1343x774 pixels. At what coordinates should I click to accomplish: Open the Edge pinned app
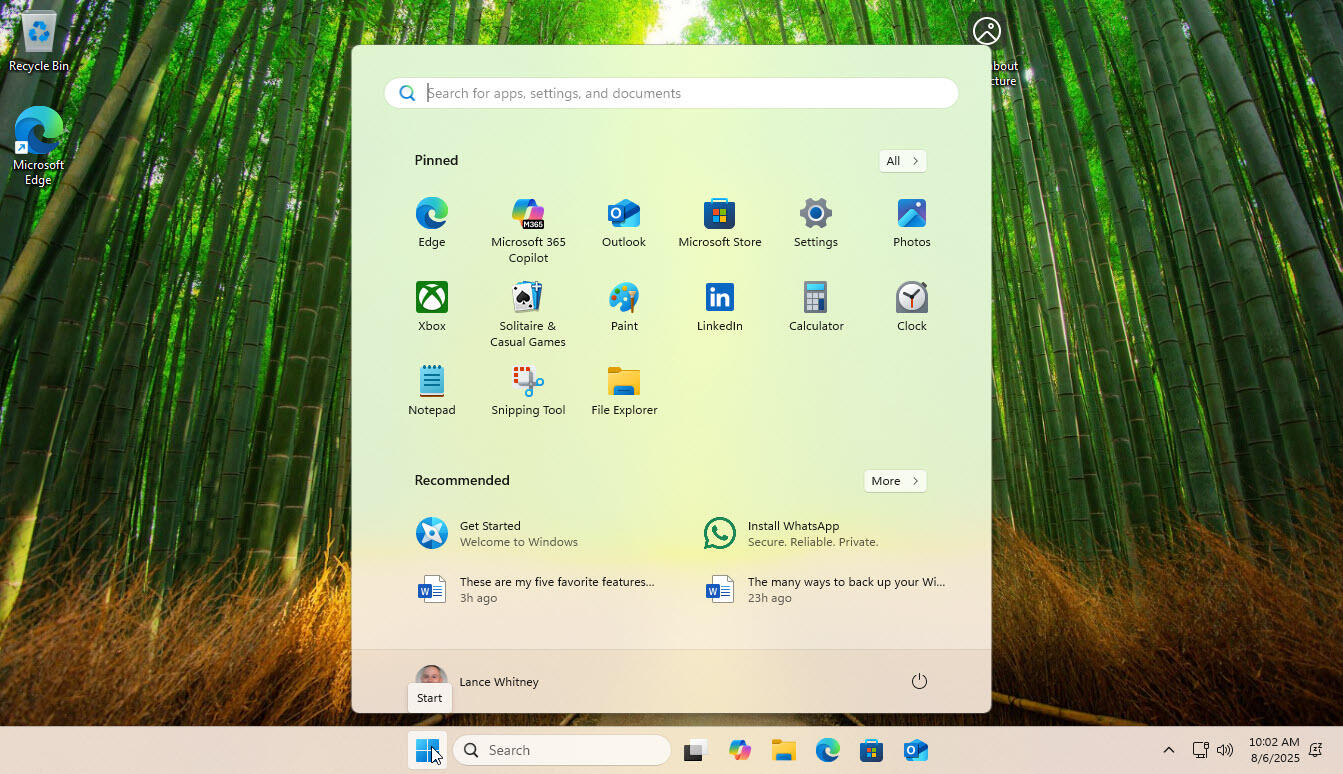431,221
